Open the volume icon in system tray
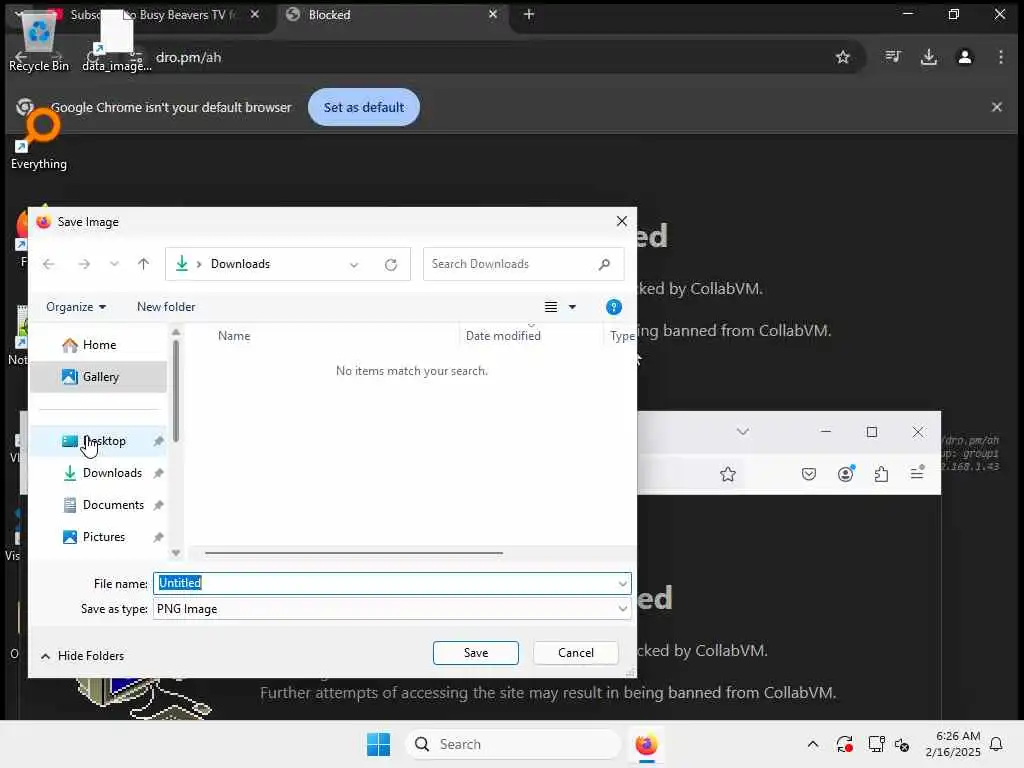Image resolution: width=1024 pixels, height=768 pixels. [902, 744]
